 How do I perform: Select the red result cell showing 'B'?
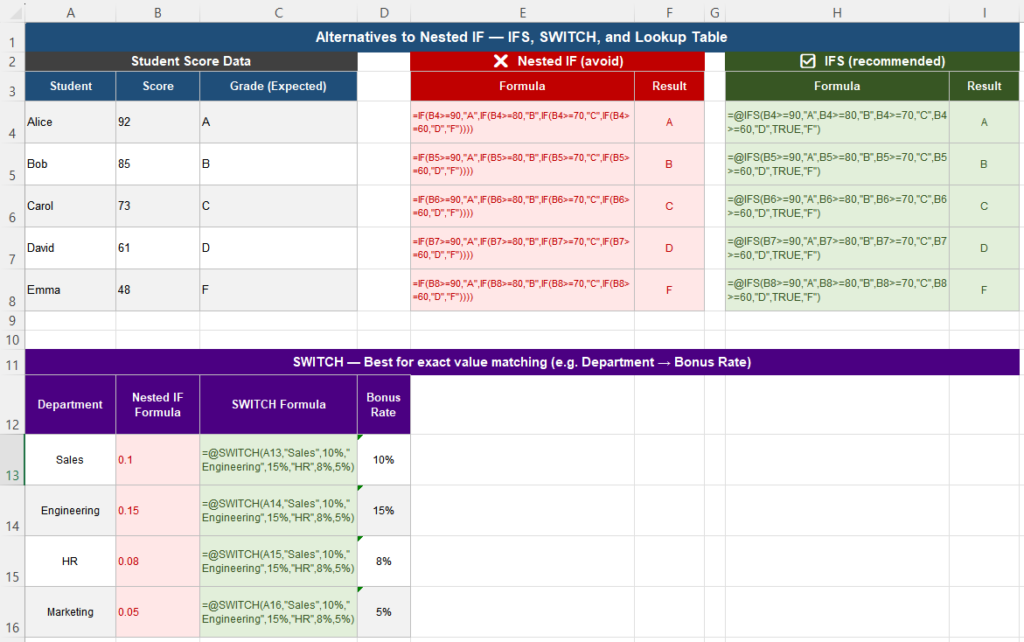pyautogui.click(x=669, y=164)
